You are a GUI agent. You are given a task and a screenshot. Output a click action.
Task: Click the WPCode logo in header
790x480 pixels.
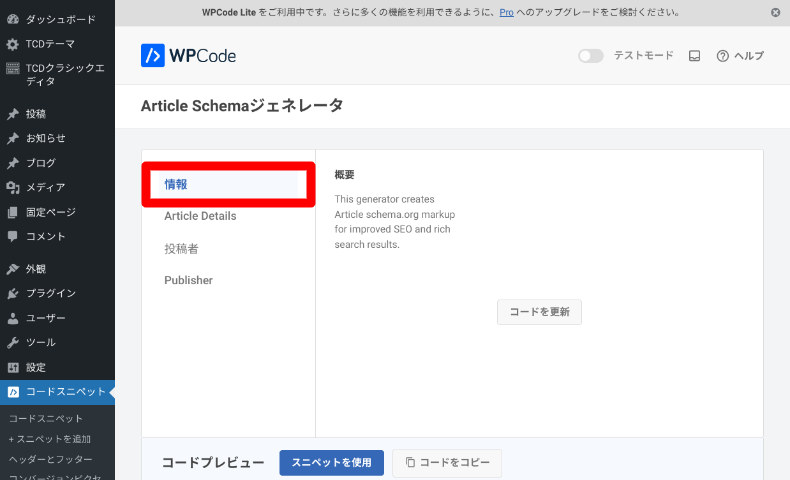188,55
